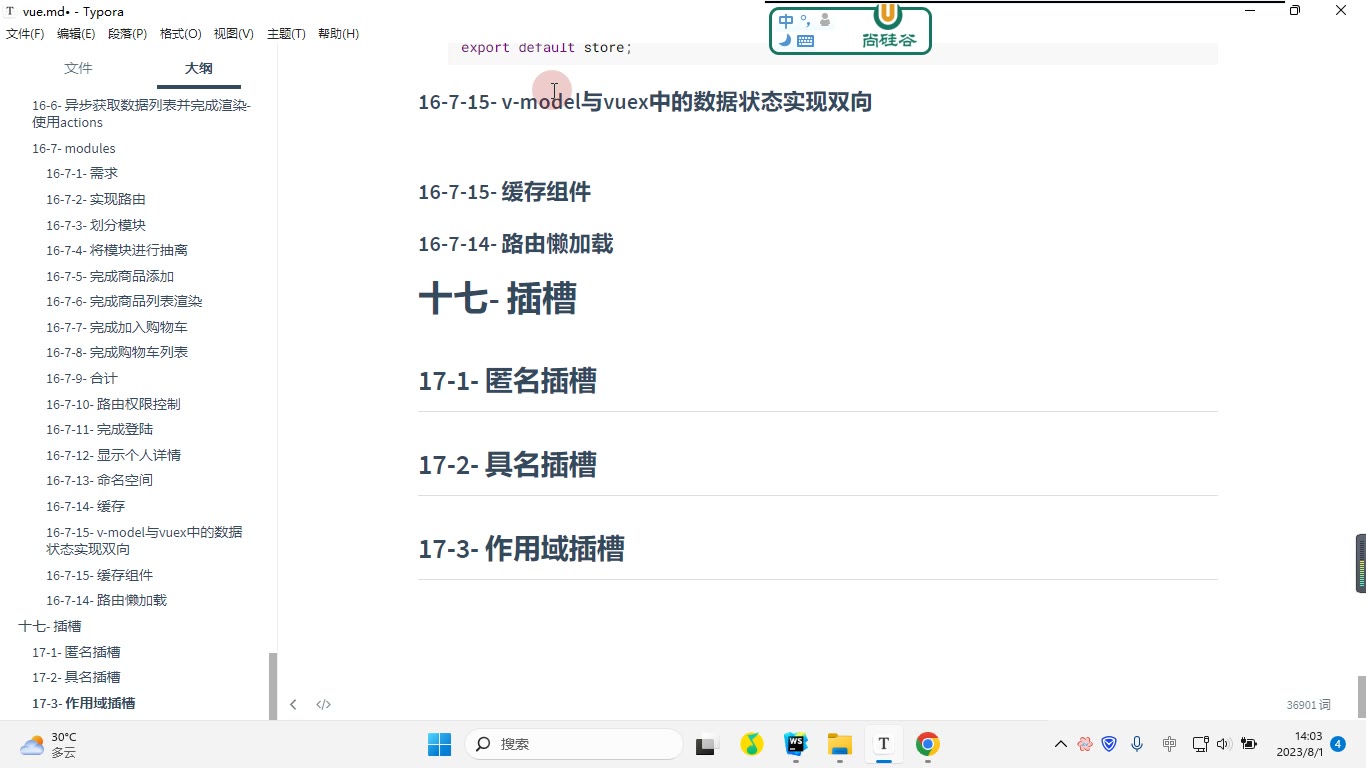Toggle source code mode icon
The image size is (1366, 768).
323,704
